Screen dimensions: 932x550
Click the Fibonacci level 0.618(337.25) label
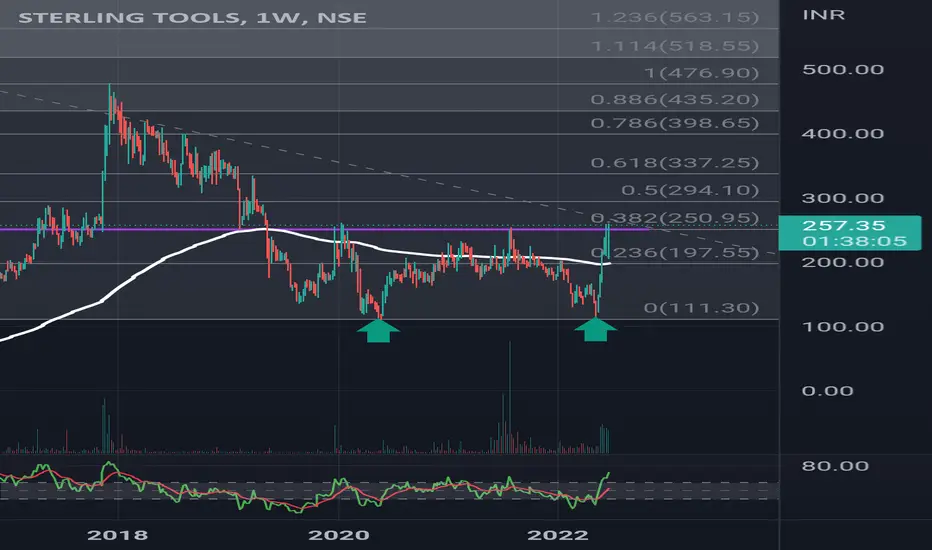pyautogui.click(x=675, y=162)
